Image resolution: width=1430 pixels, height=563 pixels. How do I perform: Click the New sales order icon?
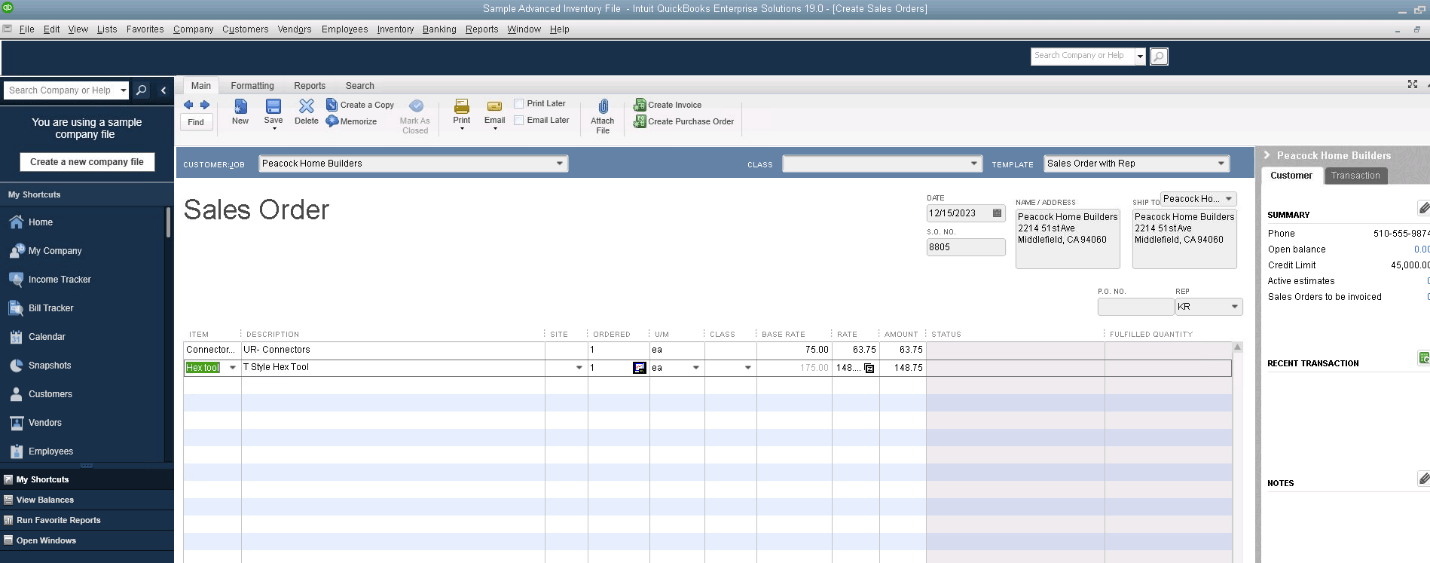coord(240,106)
